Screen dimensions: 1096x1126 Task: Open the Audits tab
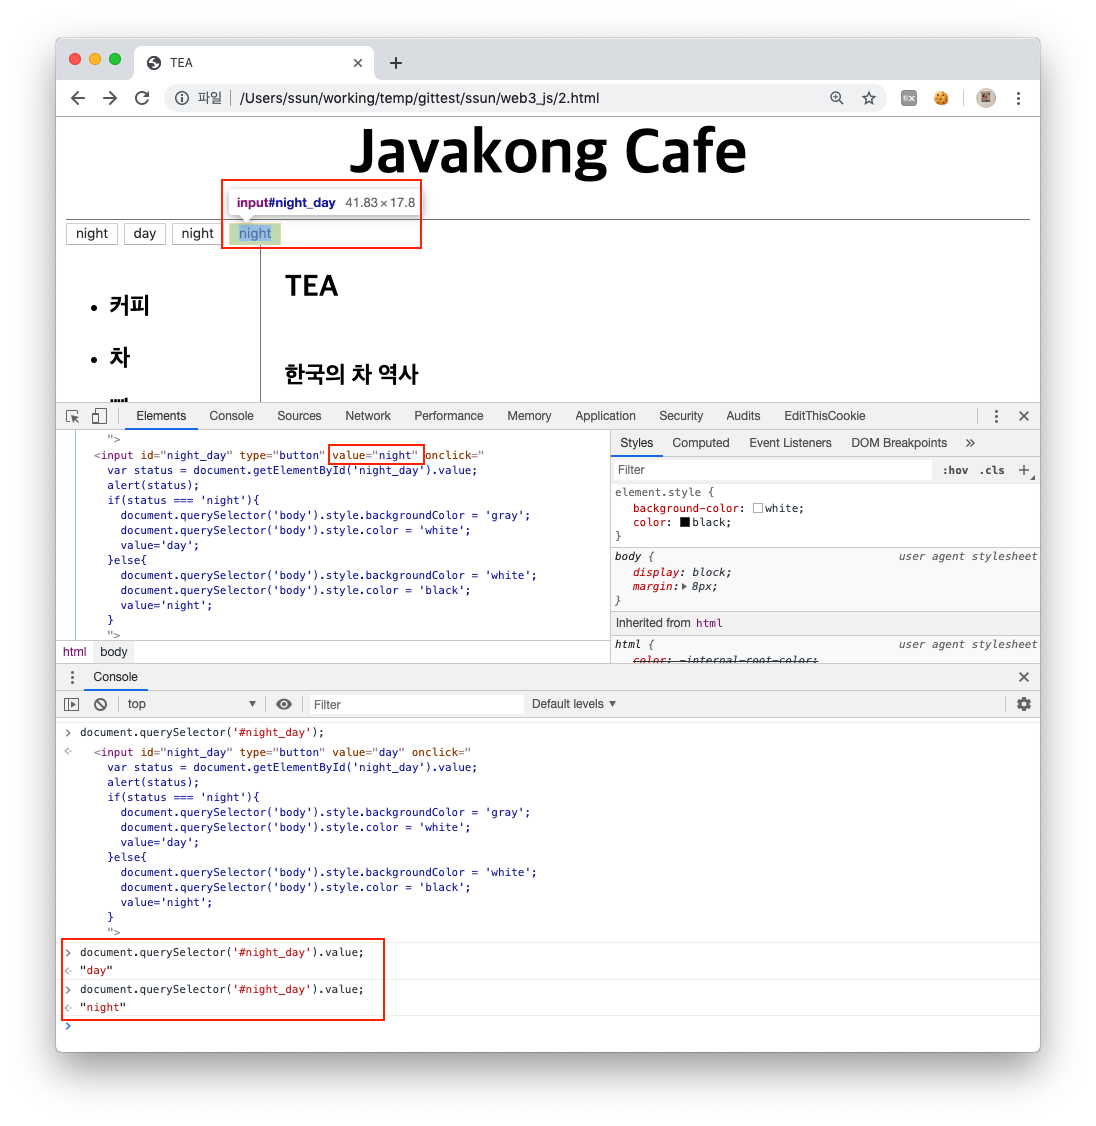click(x=743, y=417)
